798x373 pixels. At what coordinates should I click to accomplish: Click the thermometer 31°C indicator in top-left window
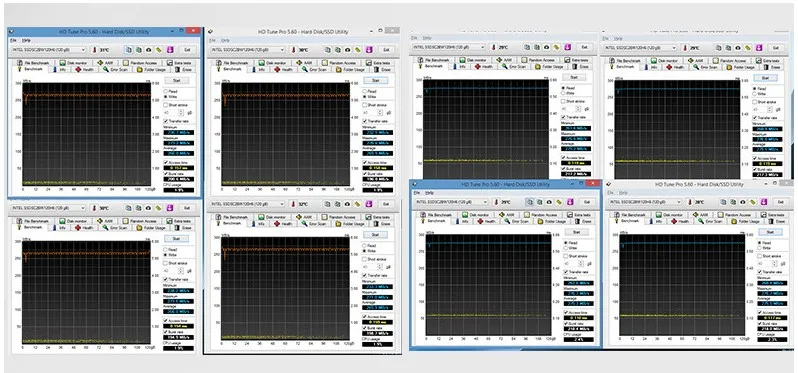(x=101, y=50)
